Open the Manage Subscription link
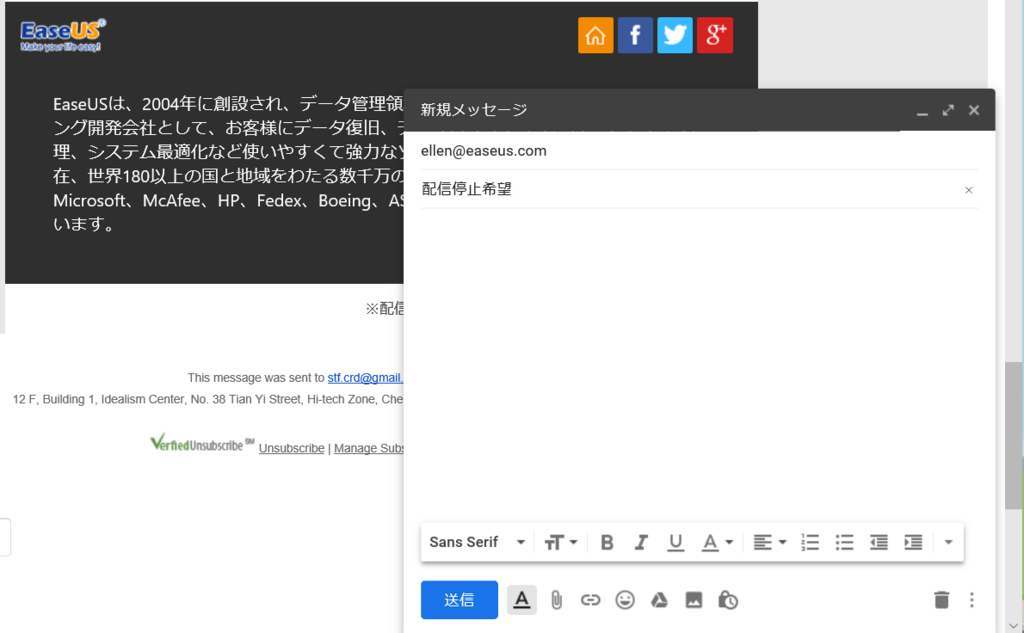This screenshot has width=1024, height=633. tap(369, 448)
